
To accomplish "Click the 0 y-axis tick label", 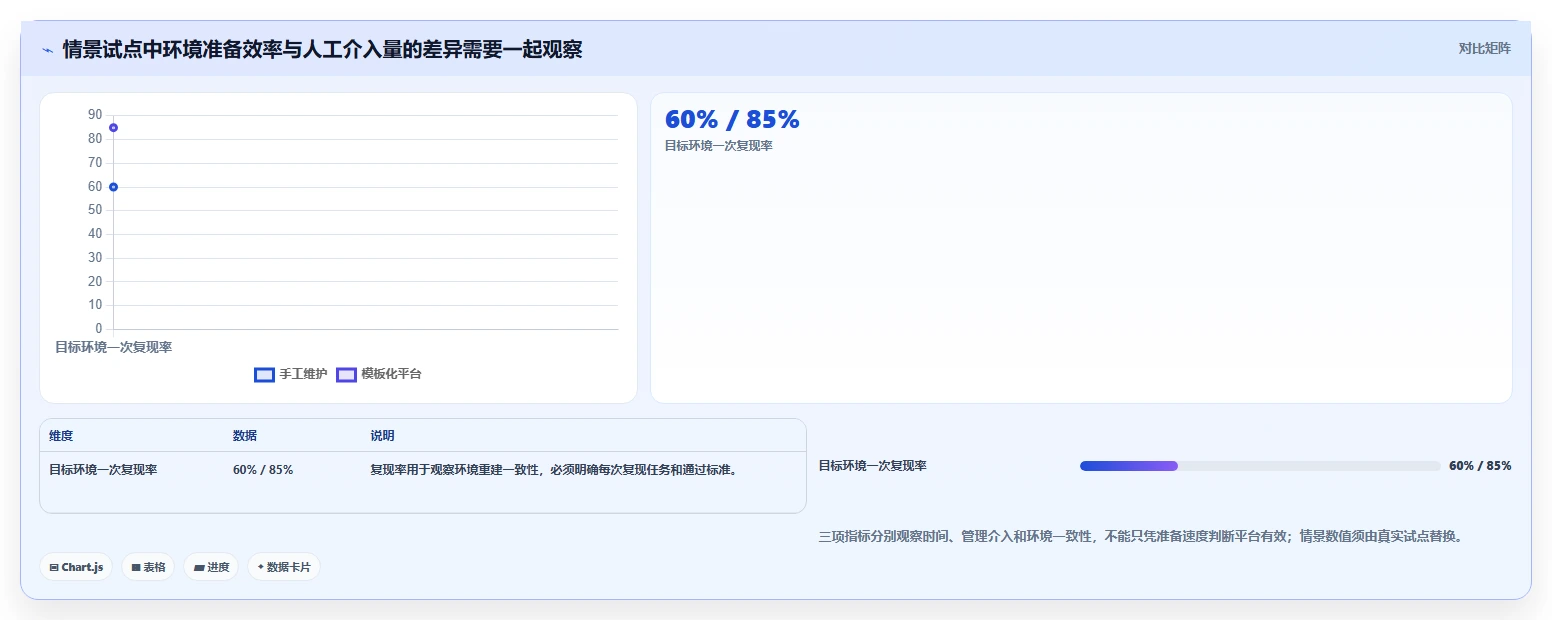I will pyautogui.click(x=98, y=329).
